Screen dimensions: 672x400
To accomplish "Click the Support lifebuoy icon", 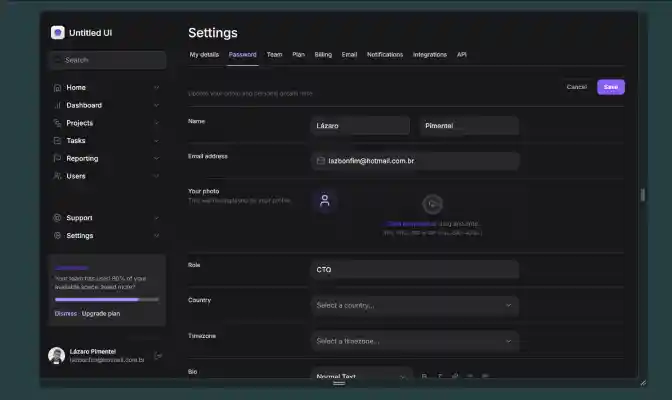I will [57, 218].
